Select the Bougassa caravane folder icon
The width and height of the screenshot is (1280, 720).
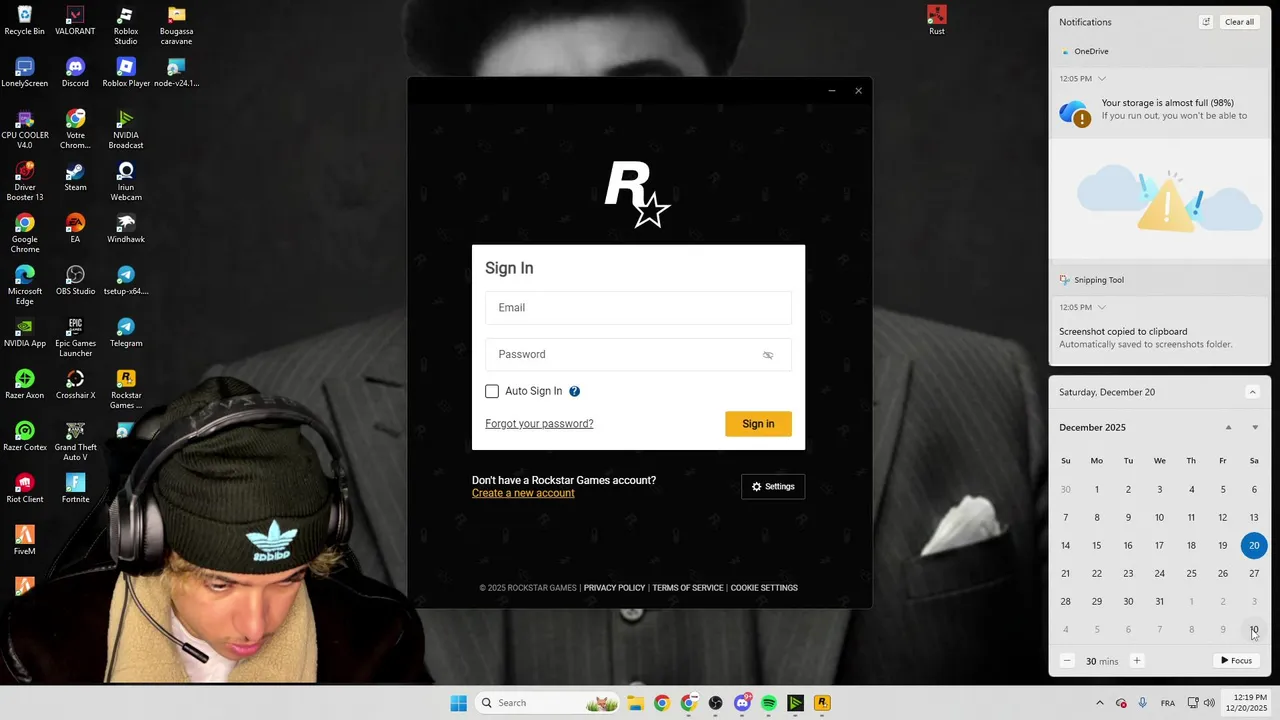tap(176, 25)
